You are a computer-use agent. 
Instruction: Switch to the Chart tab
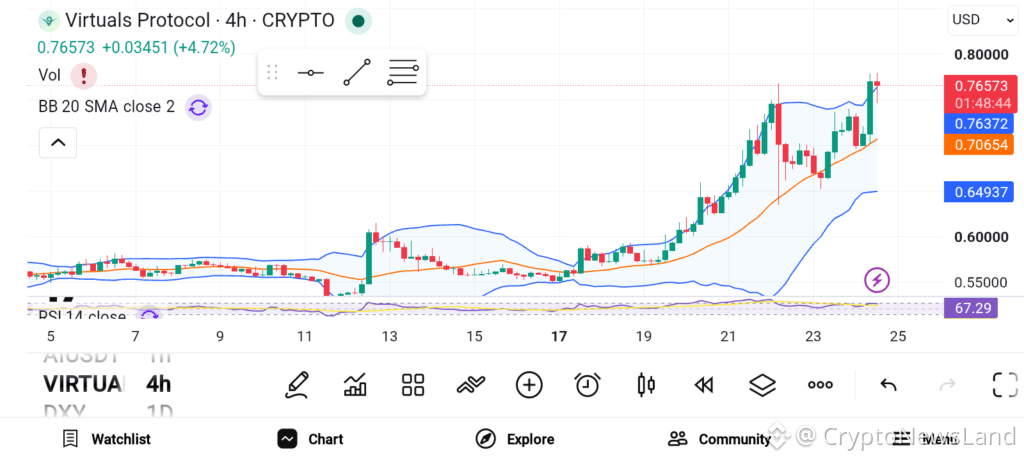[x=310, y=439]
